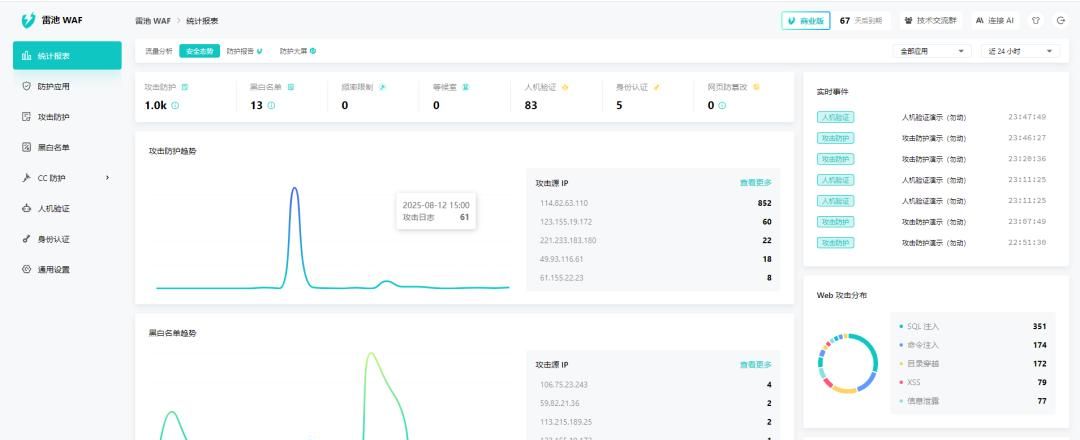Click the logout icon in top right
This screenshot has height=440, width=1080.
point(1061,21)
